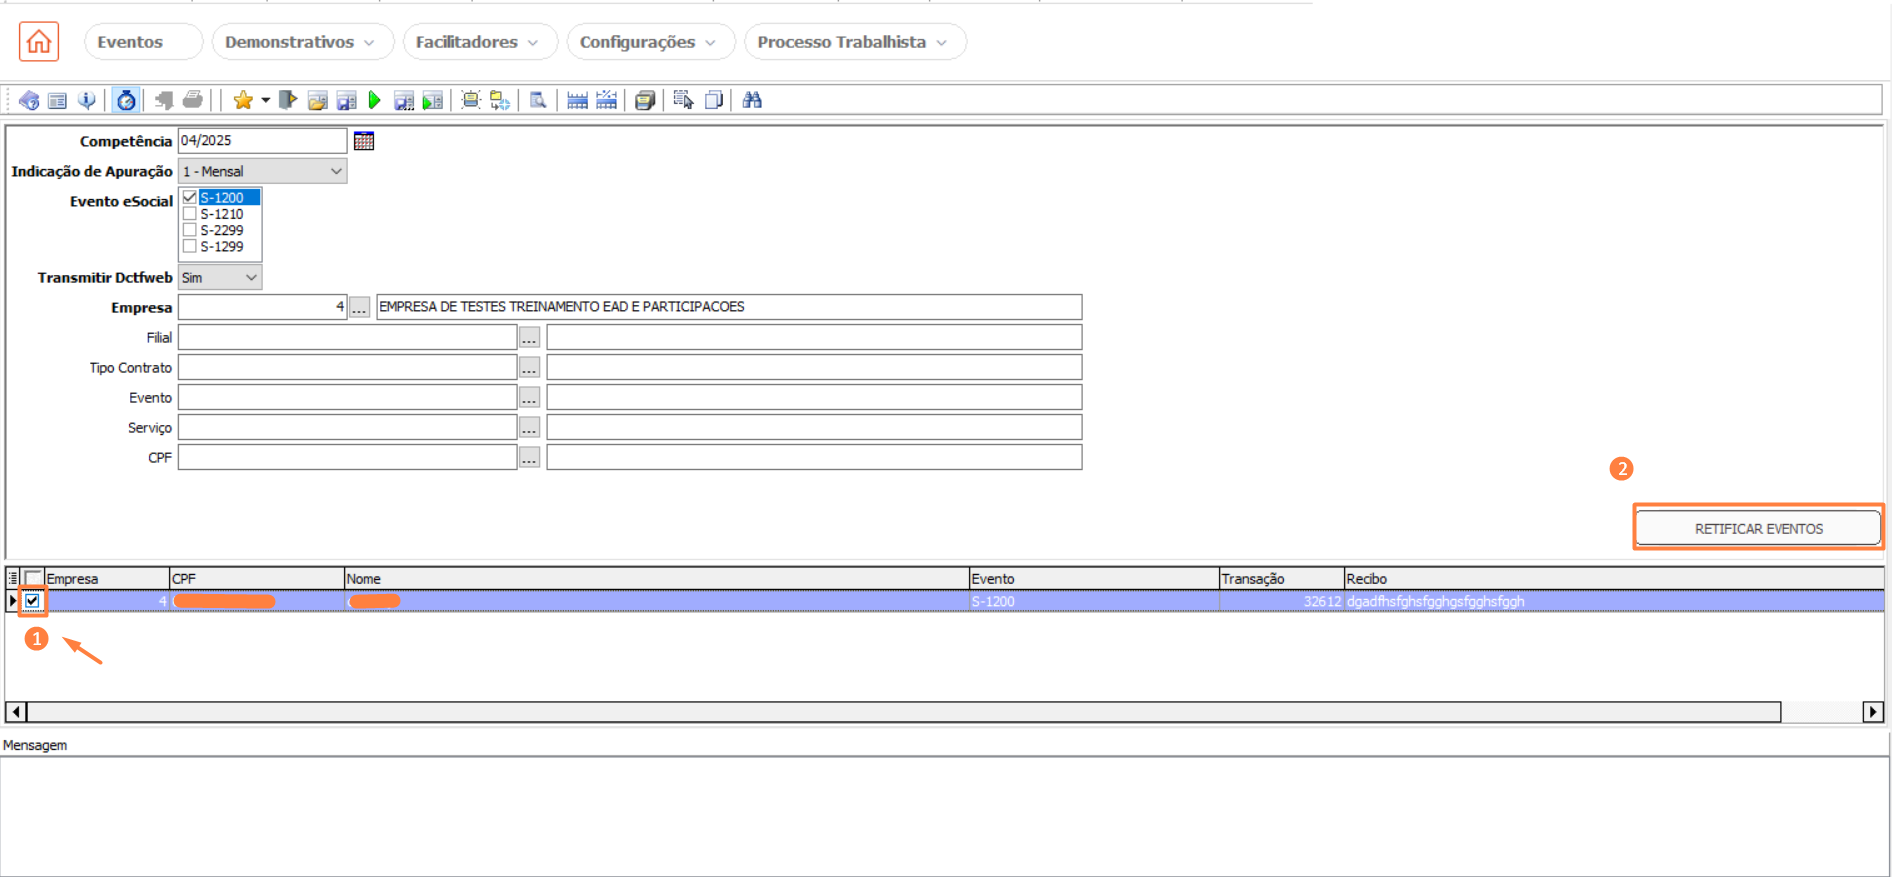
Task: Check the S-1210 event checkbox
Action: point(190,214)
